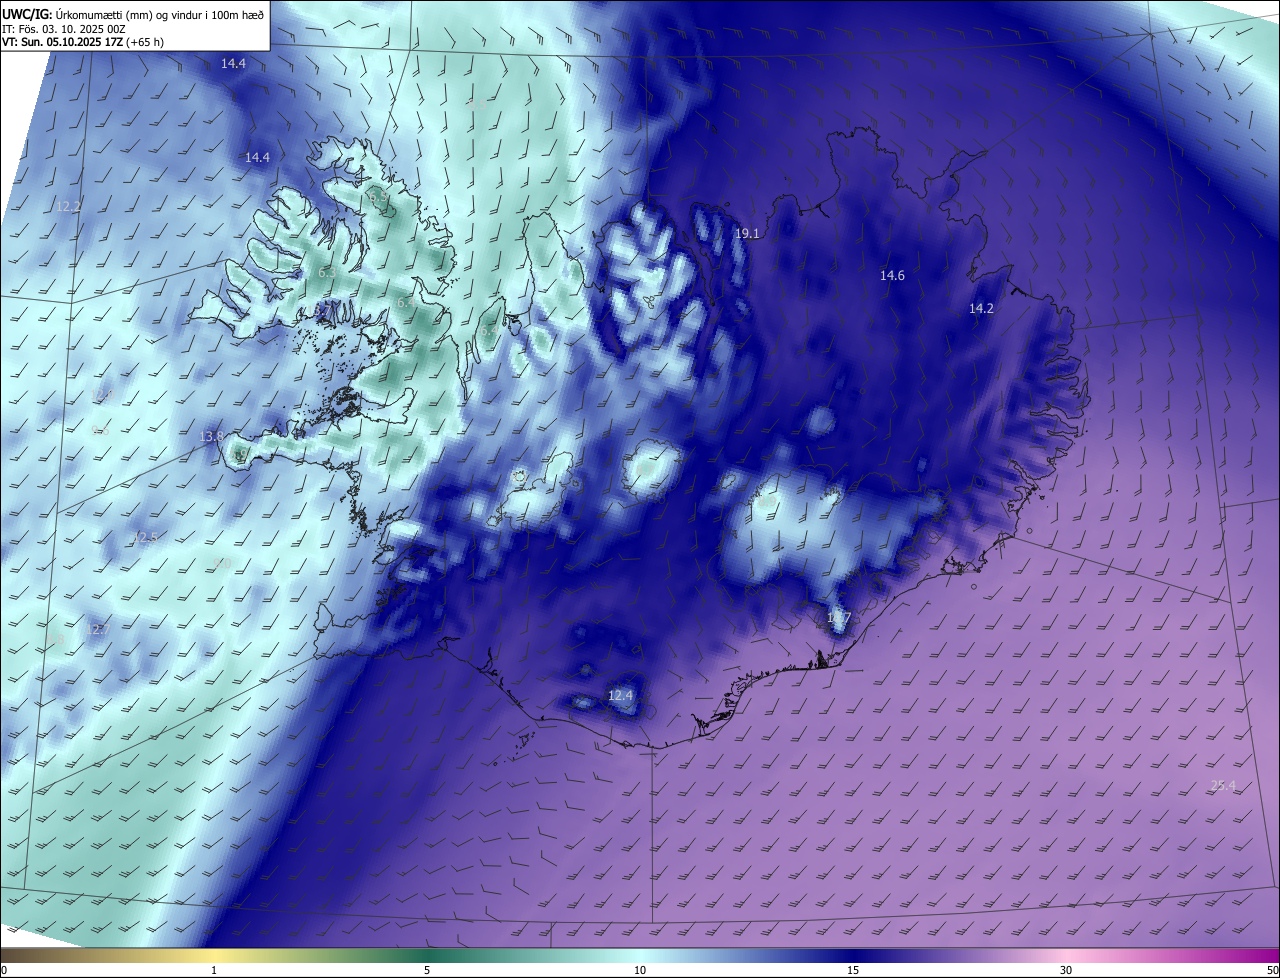Click the 0 tick on the color scale
Image resolution: width=1280 pixels, height=978 pixels.
click(x=4, y=970)
